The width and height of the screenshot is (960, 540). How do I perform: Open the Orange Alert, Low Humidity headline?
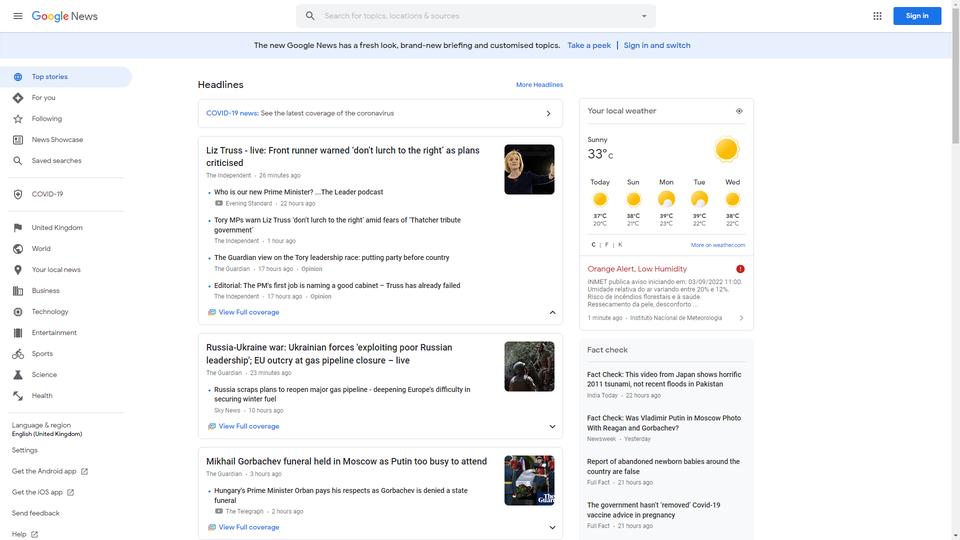637,269
